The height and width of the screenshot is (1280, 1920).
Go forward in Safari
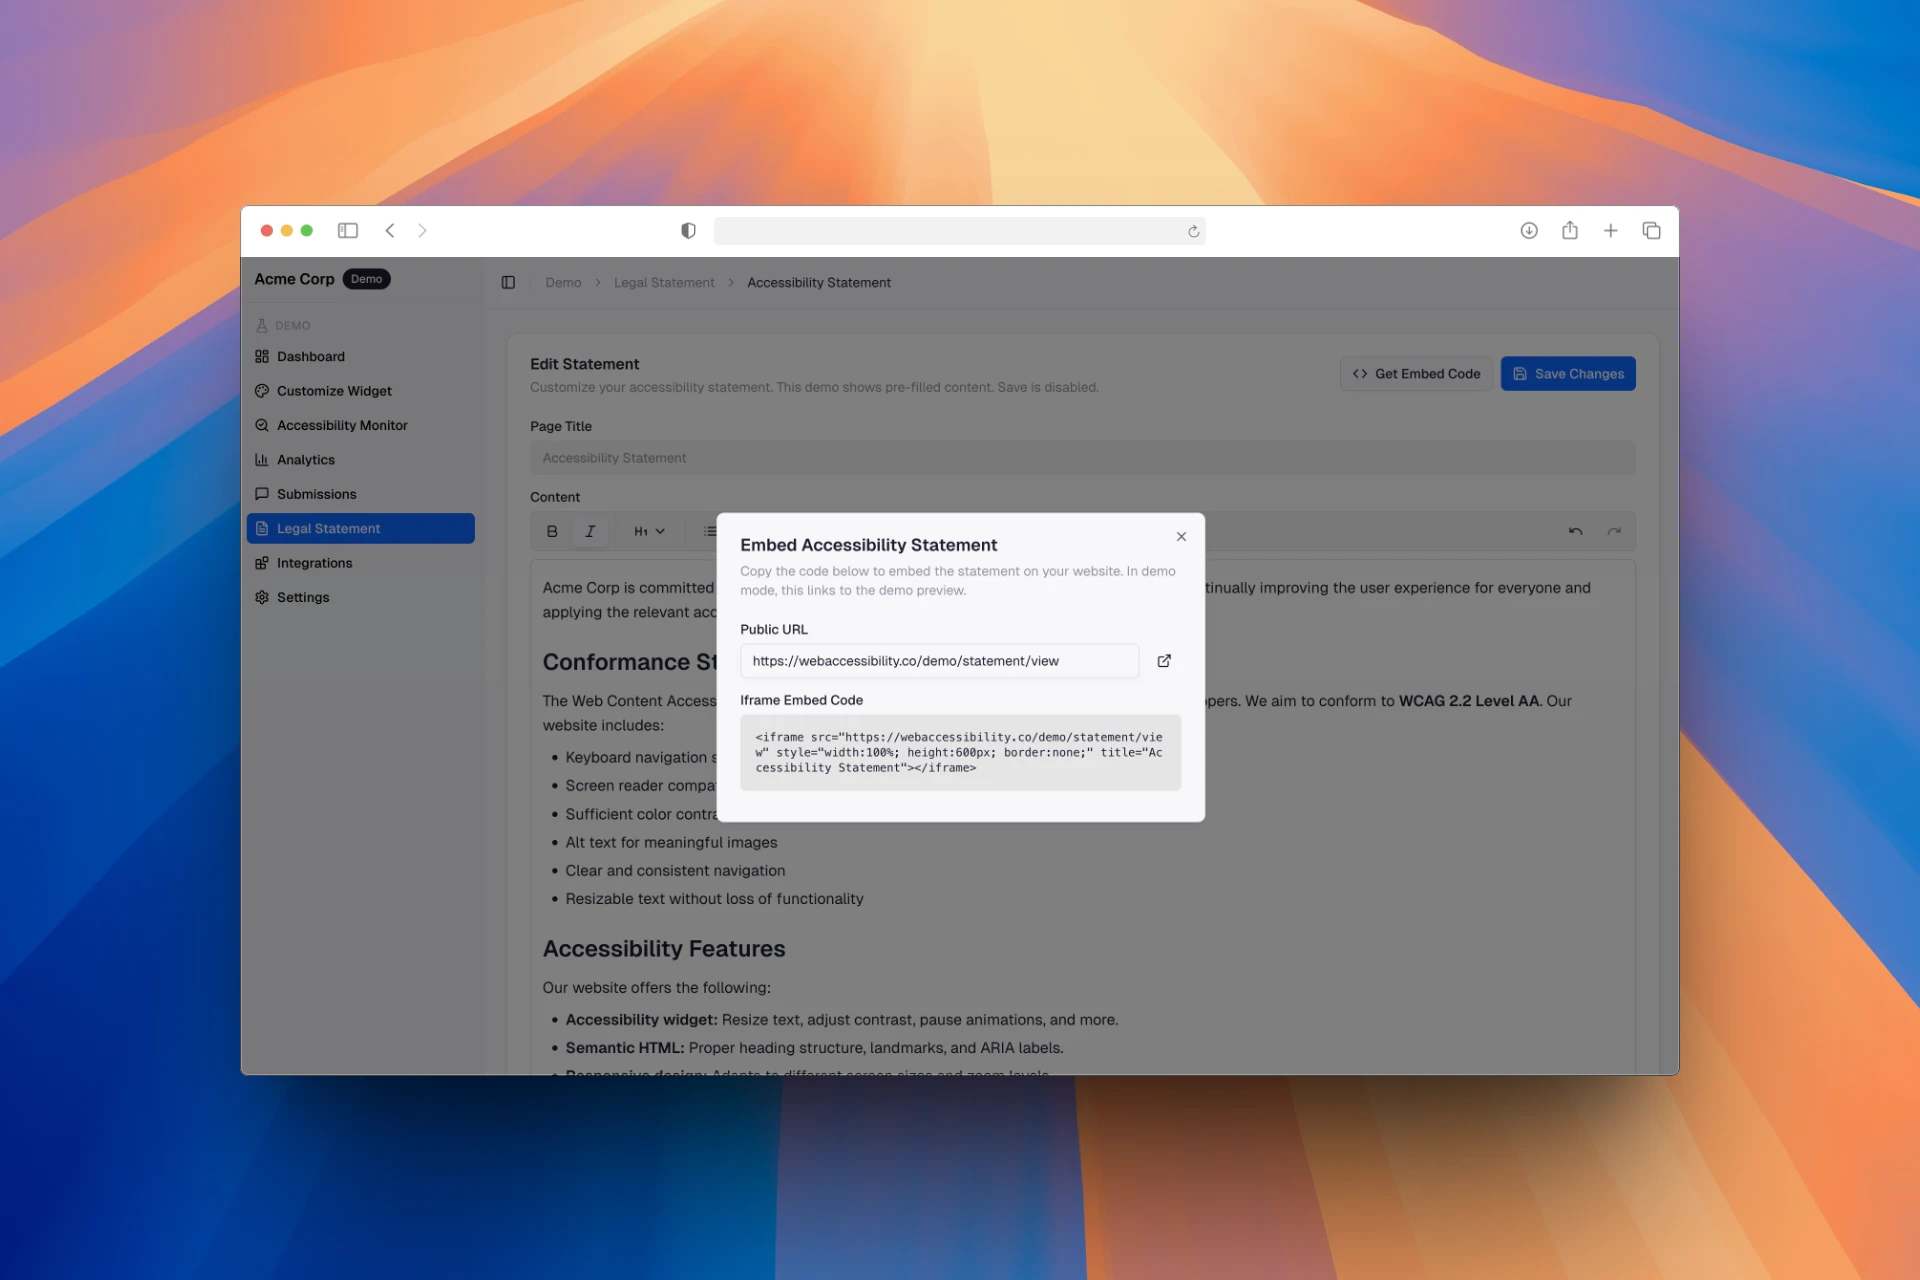click(x=422, y=231)
